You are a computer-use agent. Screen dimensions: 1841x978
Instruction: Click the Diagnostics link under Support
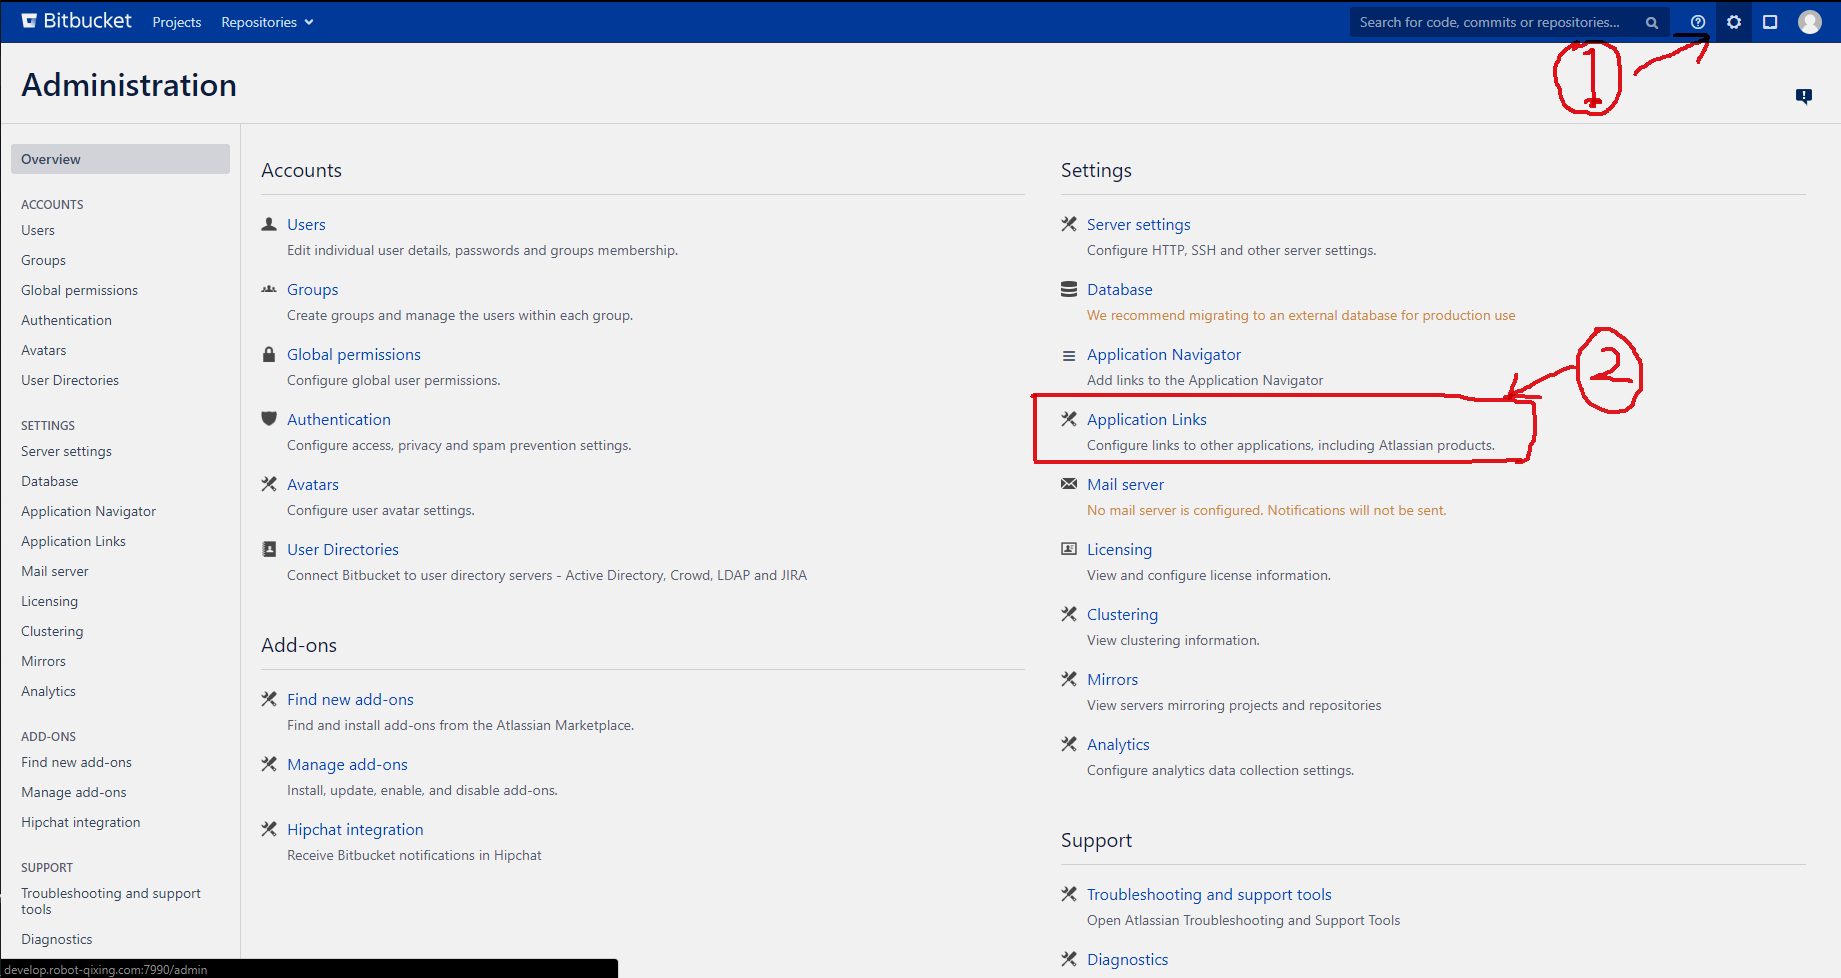click(x=1127, y=959)
